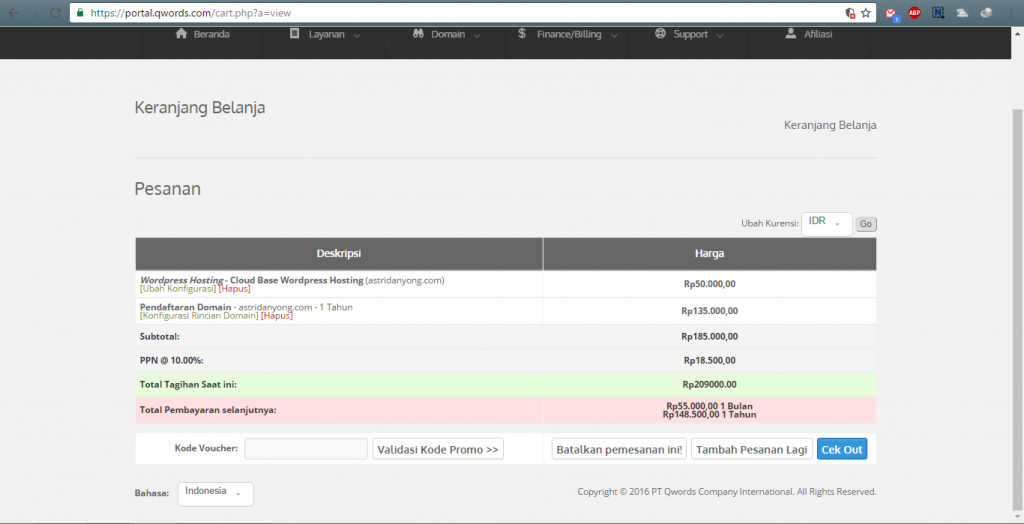Click the Adblock Plus extension icon
Viewport: 1024px width, 524px height.
click(x=914, y=14)
